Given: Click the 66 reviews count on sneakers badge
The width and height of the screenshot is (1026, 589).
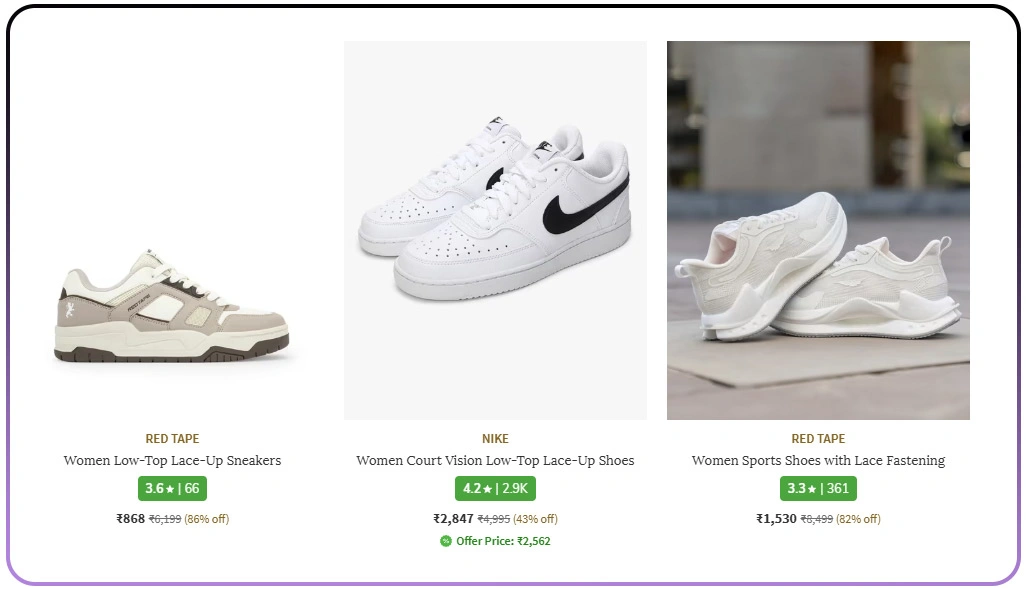Looking at the screenshot, I should point(191,488).
